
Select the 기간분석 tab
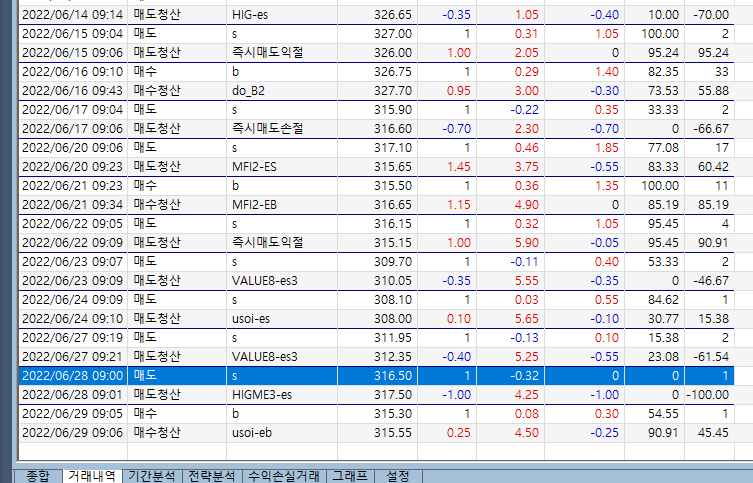[153, 476]
